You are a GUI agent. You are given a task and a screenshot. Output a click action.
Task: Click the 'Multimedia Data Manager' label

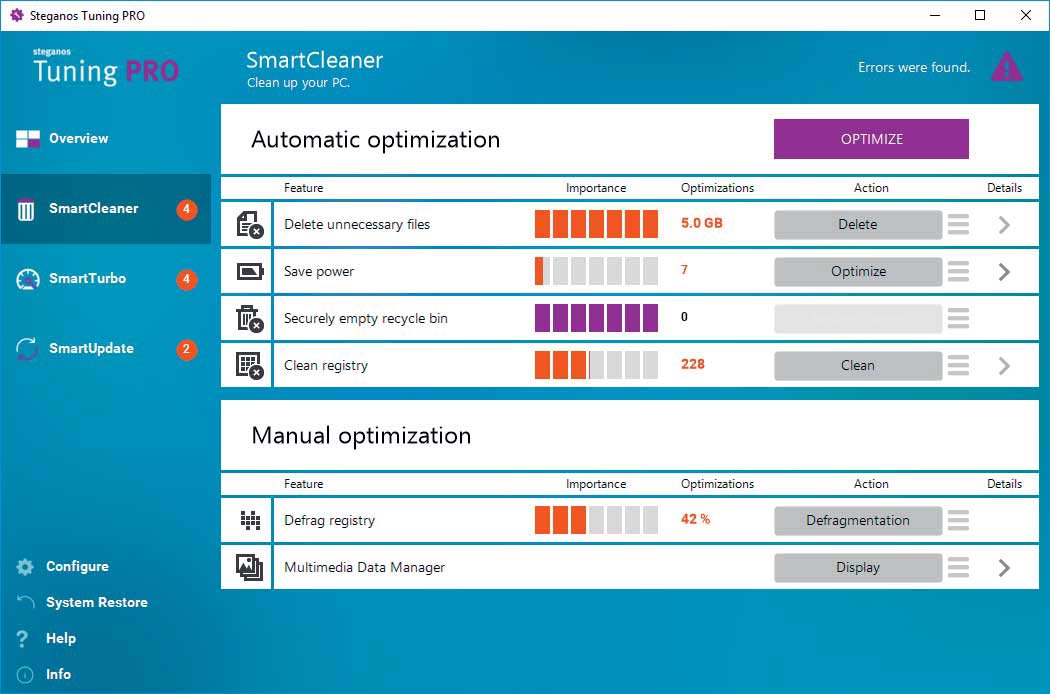point(364,567)
